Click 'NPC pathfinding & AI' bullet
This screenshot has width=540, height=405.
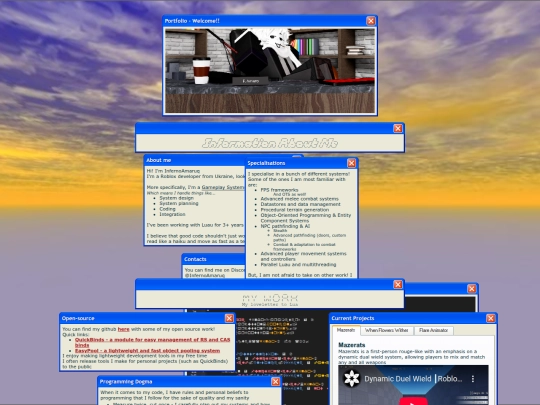[285, 226]
